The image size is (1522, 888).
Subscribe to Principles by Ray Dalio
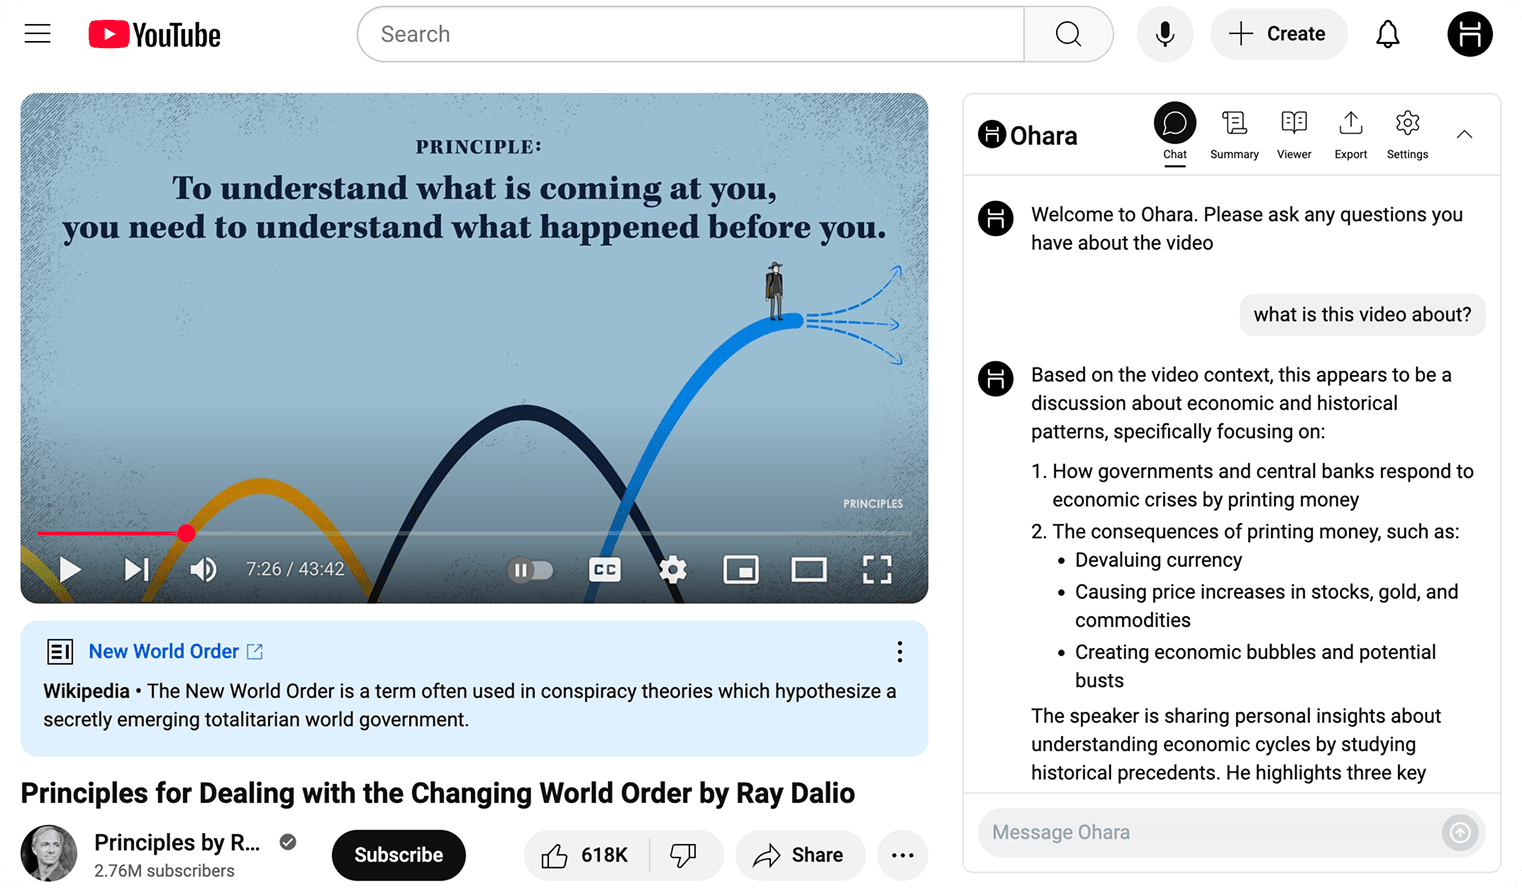click(x=398, y=855)
